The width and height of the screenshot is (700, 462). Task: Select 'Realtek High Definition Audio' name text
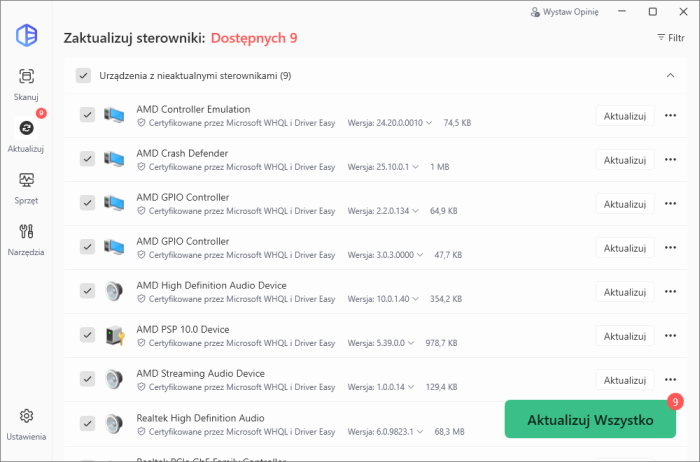pos(200,418)
